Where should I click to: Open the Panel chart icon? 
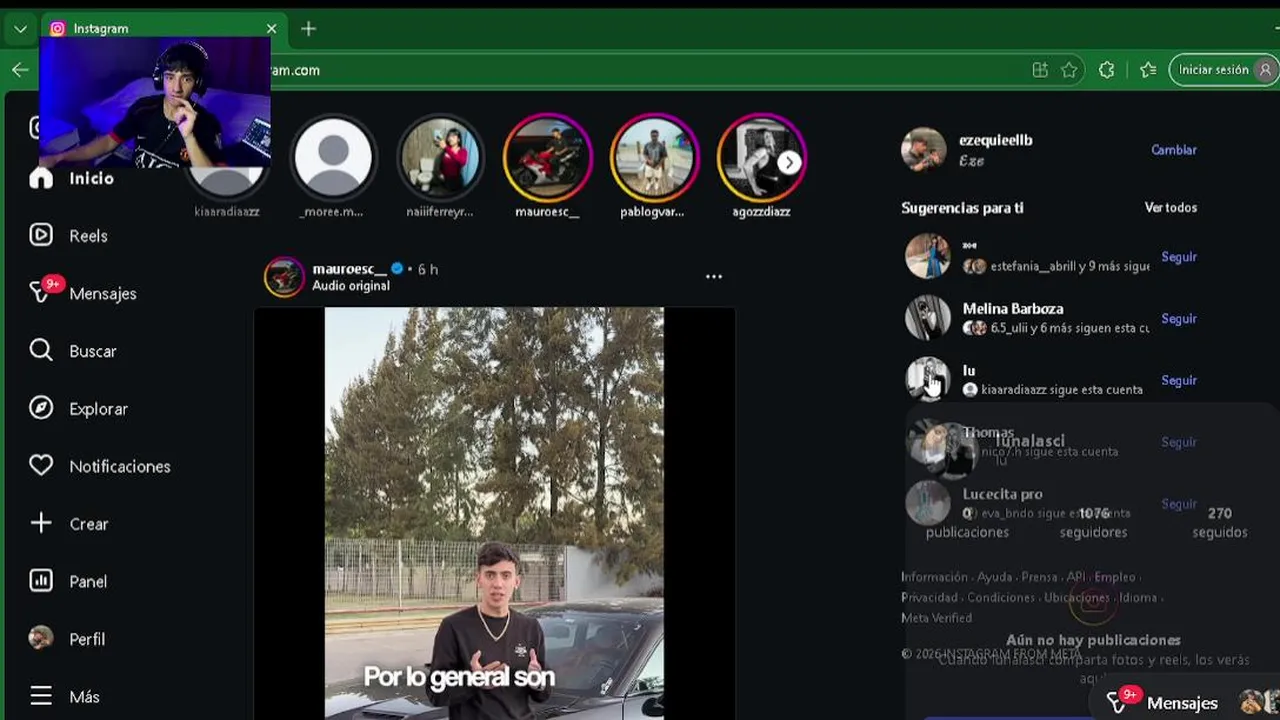[x=41, y=581]
